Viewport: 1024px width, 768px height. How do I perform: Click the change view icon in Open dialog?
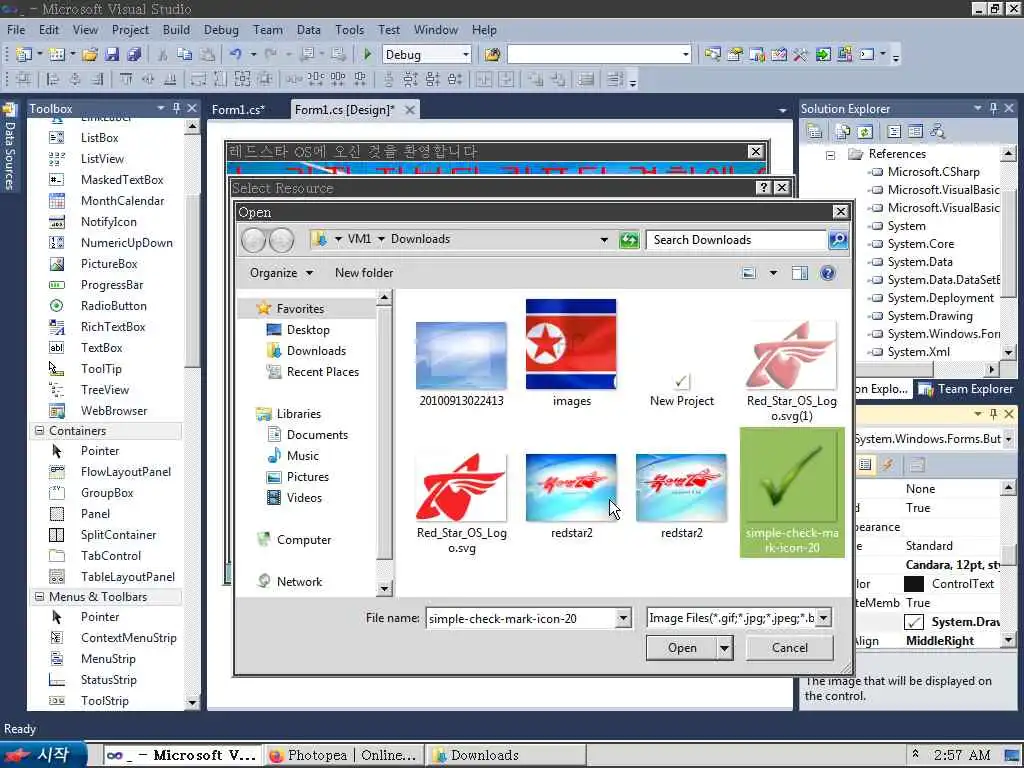(x=749, y=273)
